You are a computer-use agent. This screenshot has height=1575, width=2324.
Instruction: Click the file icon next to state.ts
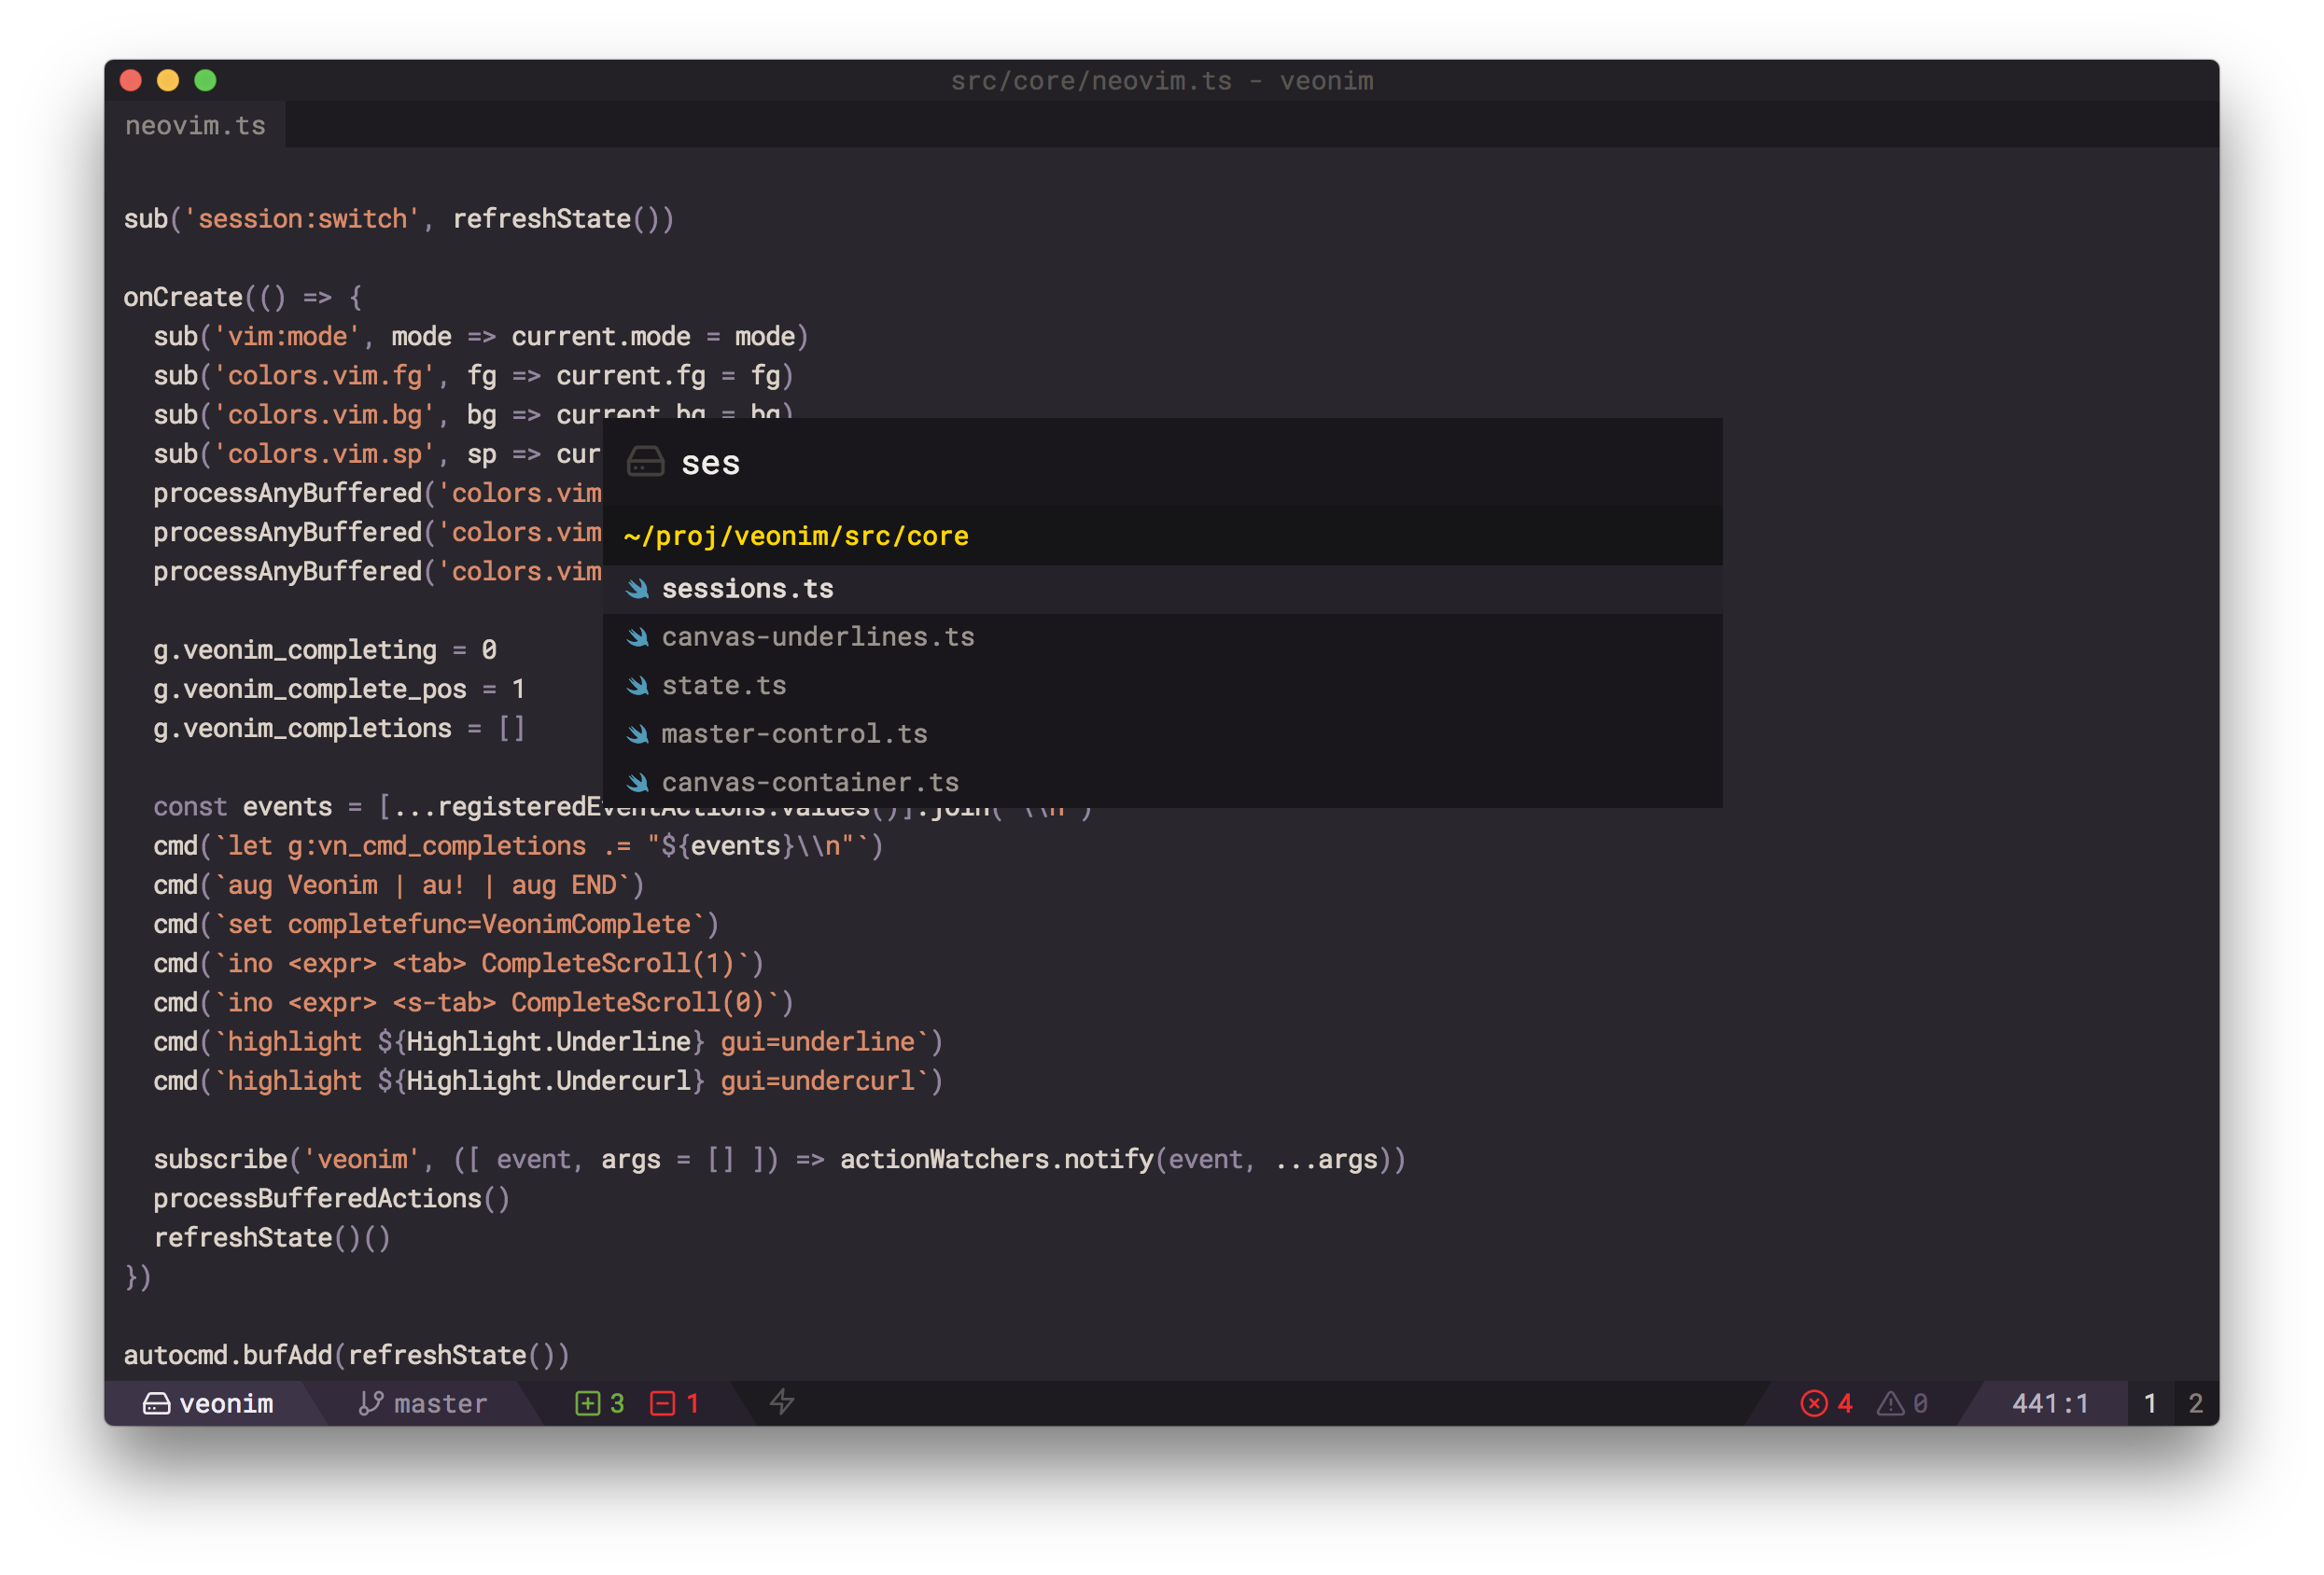point(637,686)
